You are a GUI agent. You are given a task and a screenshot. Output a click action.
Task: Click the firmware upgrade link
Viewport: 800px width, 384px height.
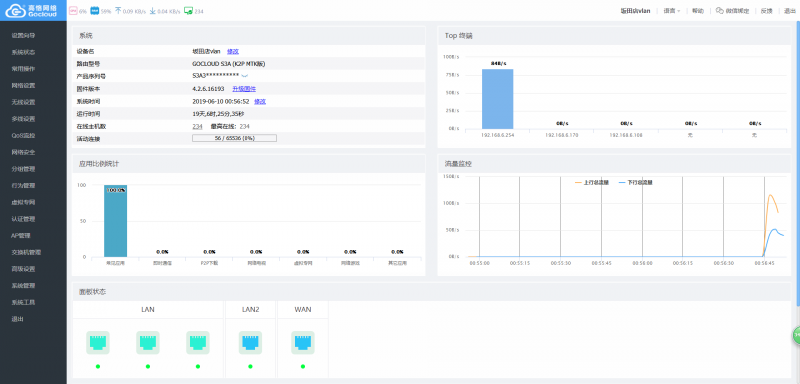pos(244,89)
